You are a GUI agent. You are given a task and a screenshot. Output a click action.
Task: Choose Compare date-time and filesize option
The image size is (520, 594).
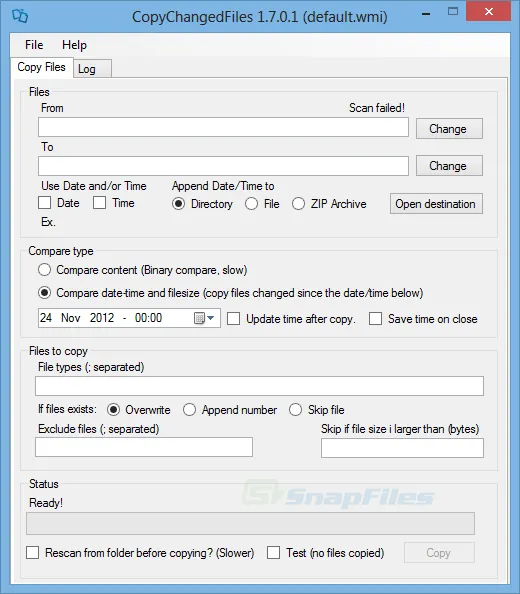pyautogui.click(x=45, y=293)
